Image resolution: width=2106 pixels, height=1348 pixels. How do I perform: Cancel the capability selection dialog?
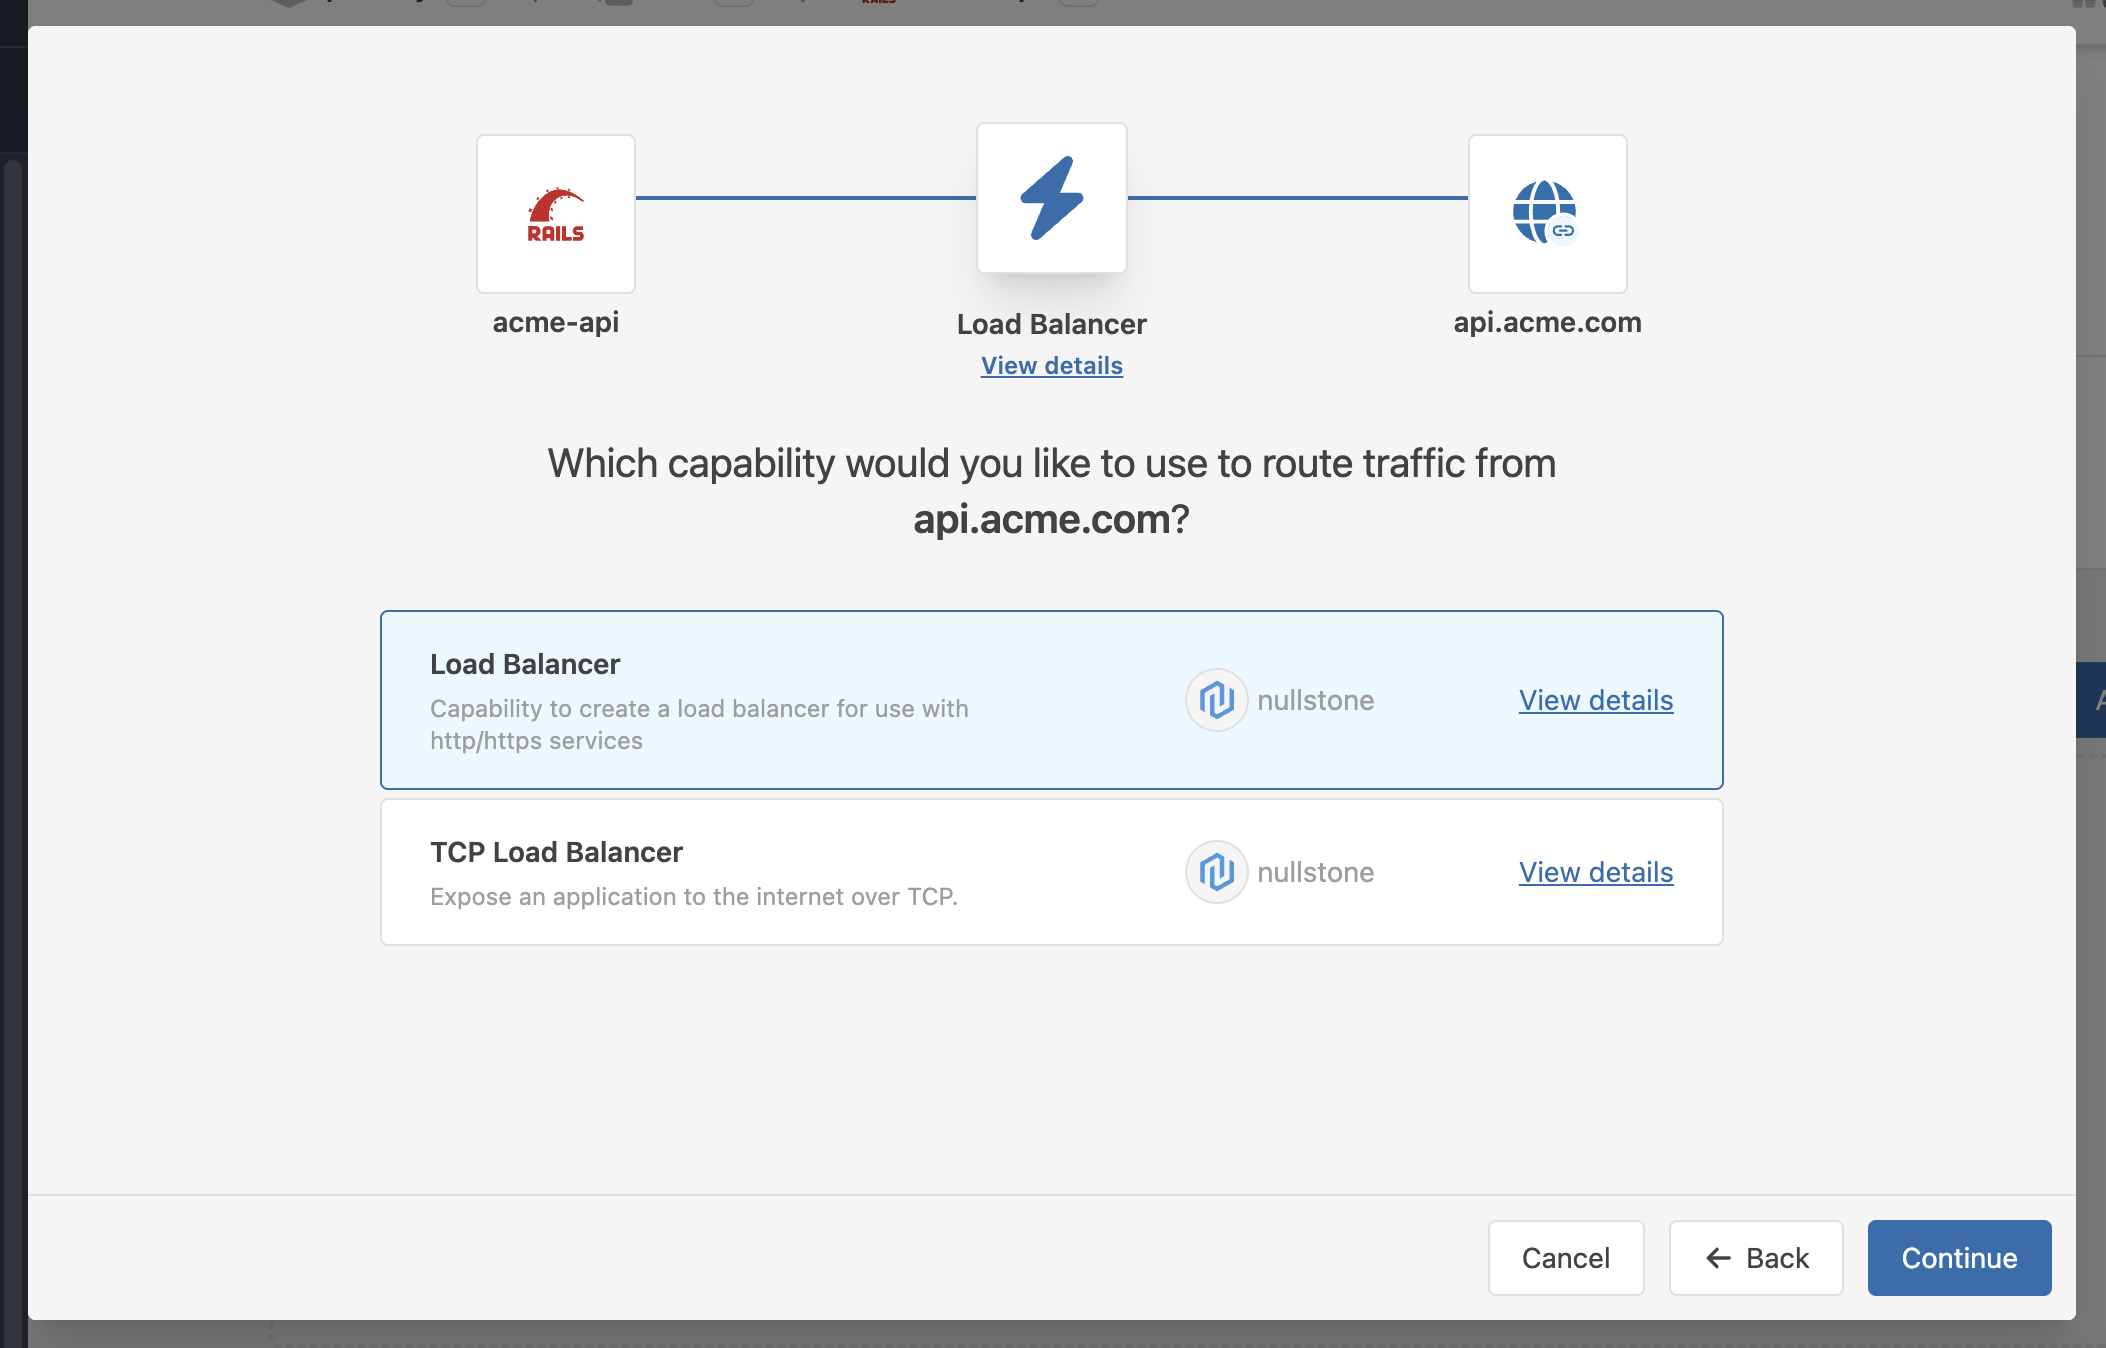[1565, 1258]
